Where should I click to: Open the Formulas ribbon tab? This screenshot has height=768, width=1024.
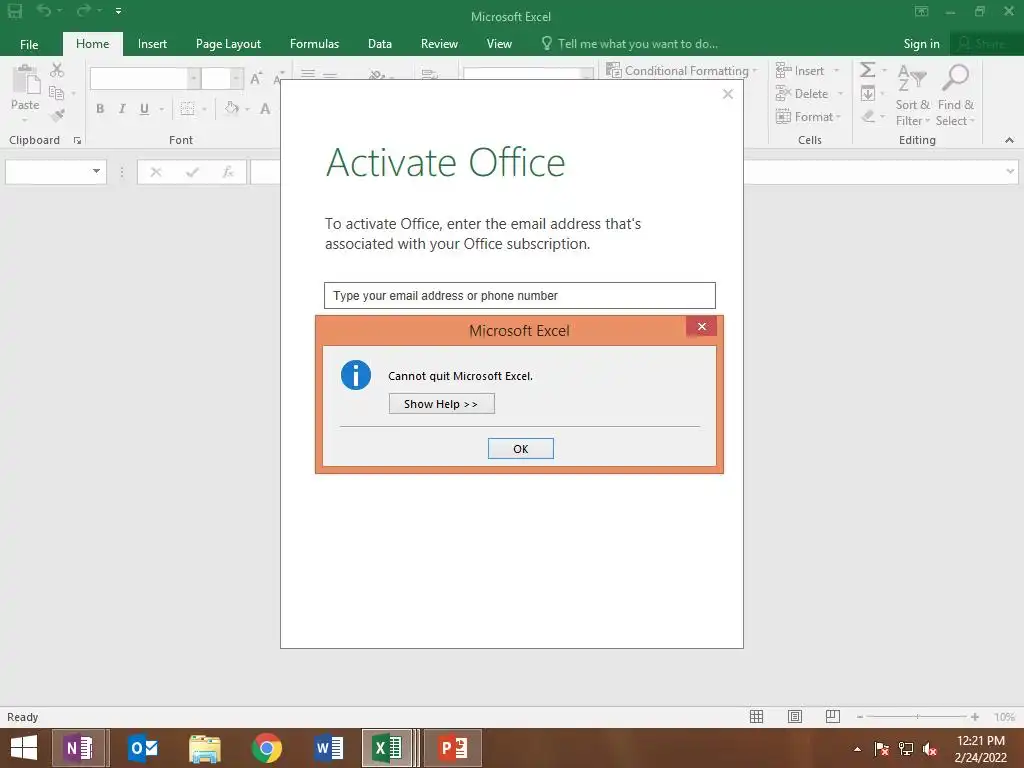[314, 44]
